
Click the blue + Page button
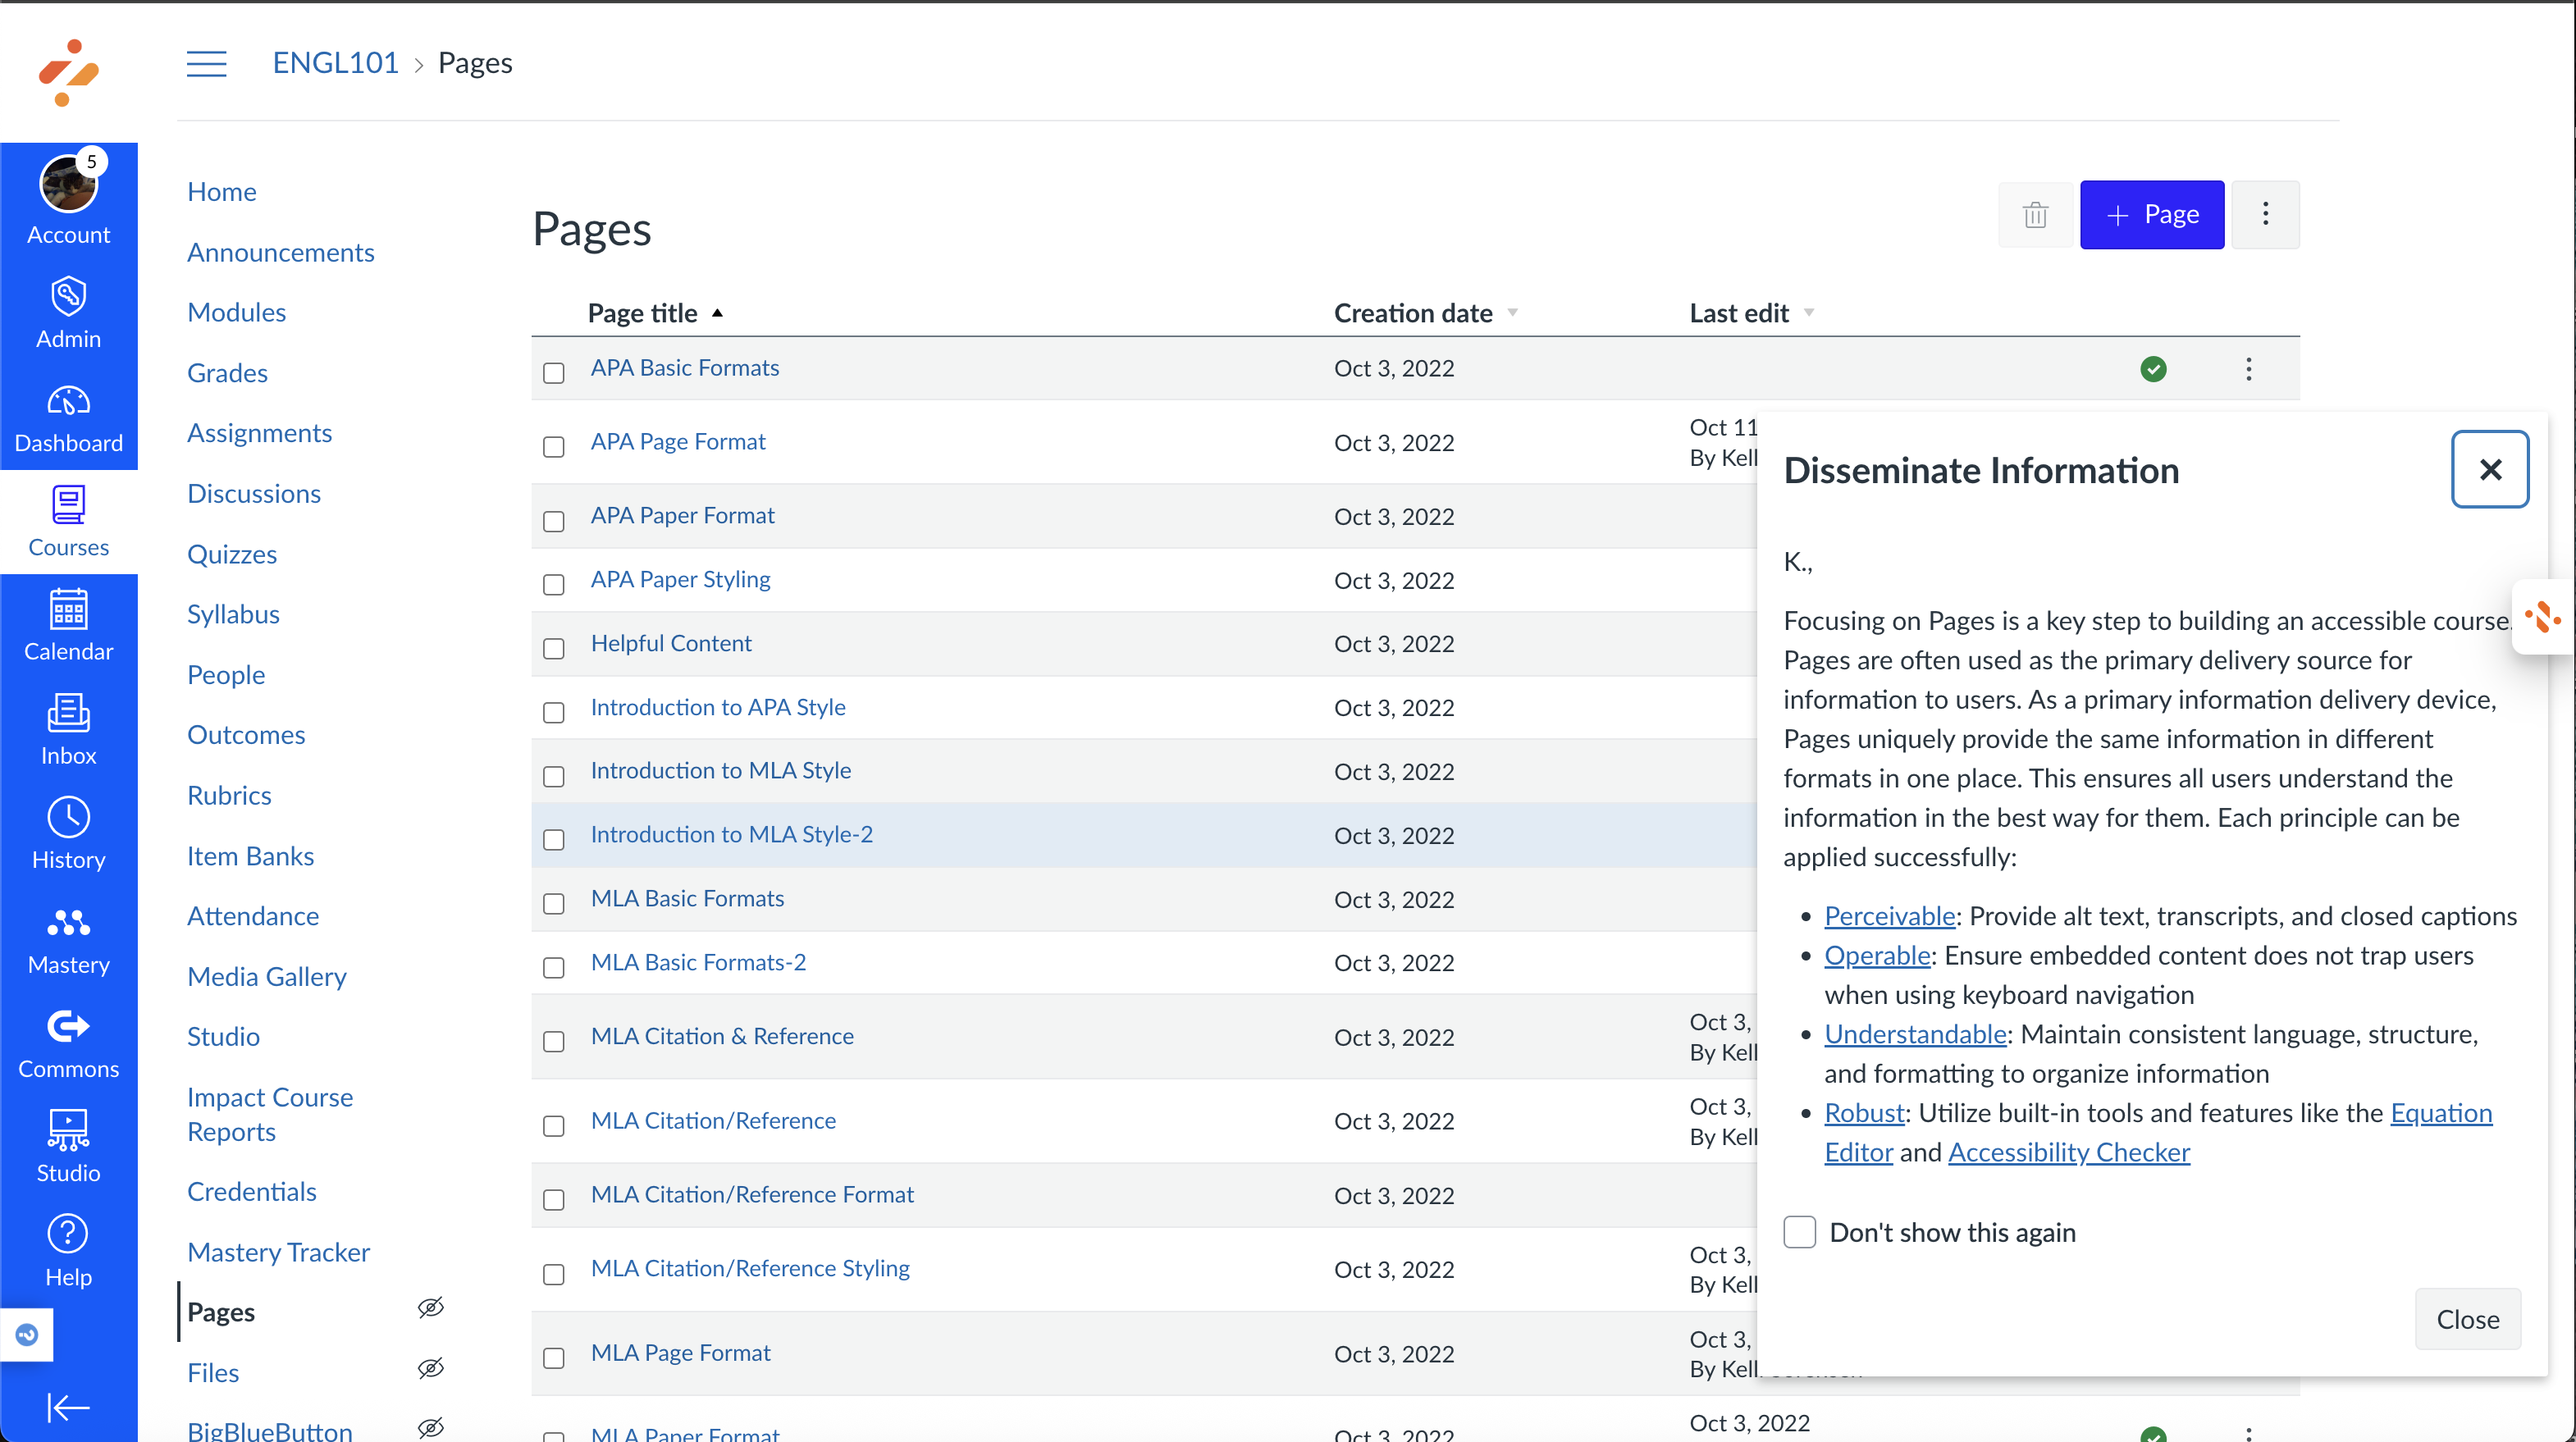click(x=2151, y=215)
